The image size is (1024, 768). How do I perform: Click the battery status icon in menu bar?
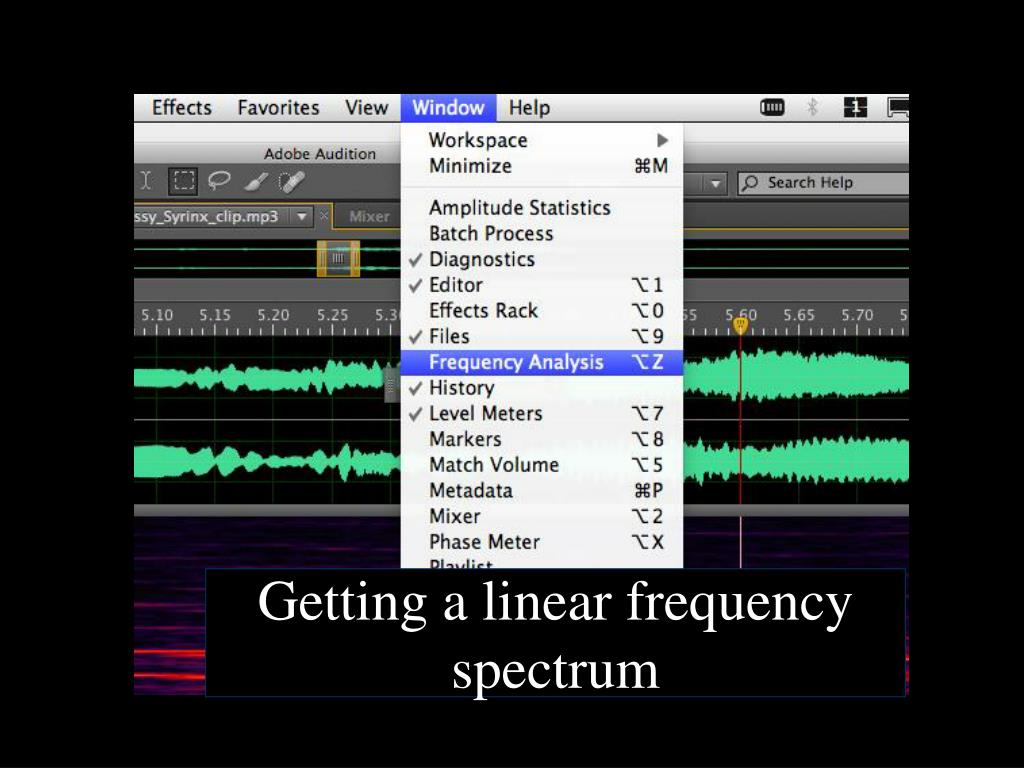[x=772, y=107]
